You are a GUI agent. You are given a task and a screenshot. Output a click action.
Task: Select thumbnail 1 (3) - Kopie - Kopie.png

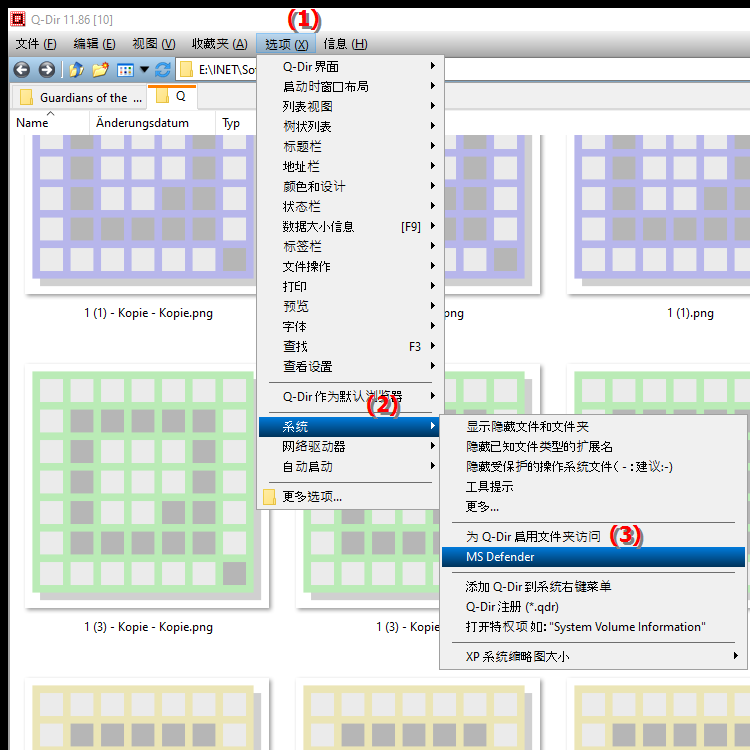[x=147, y=486]
